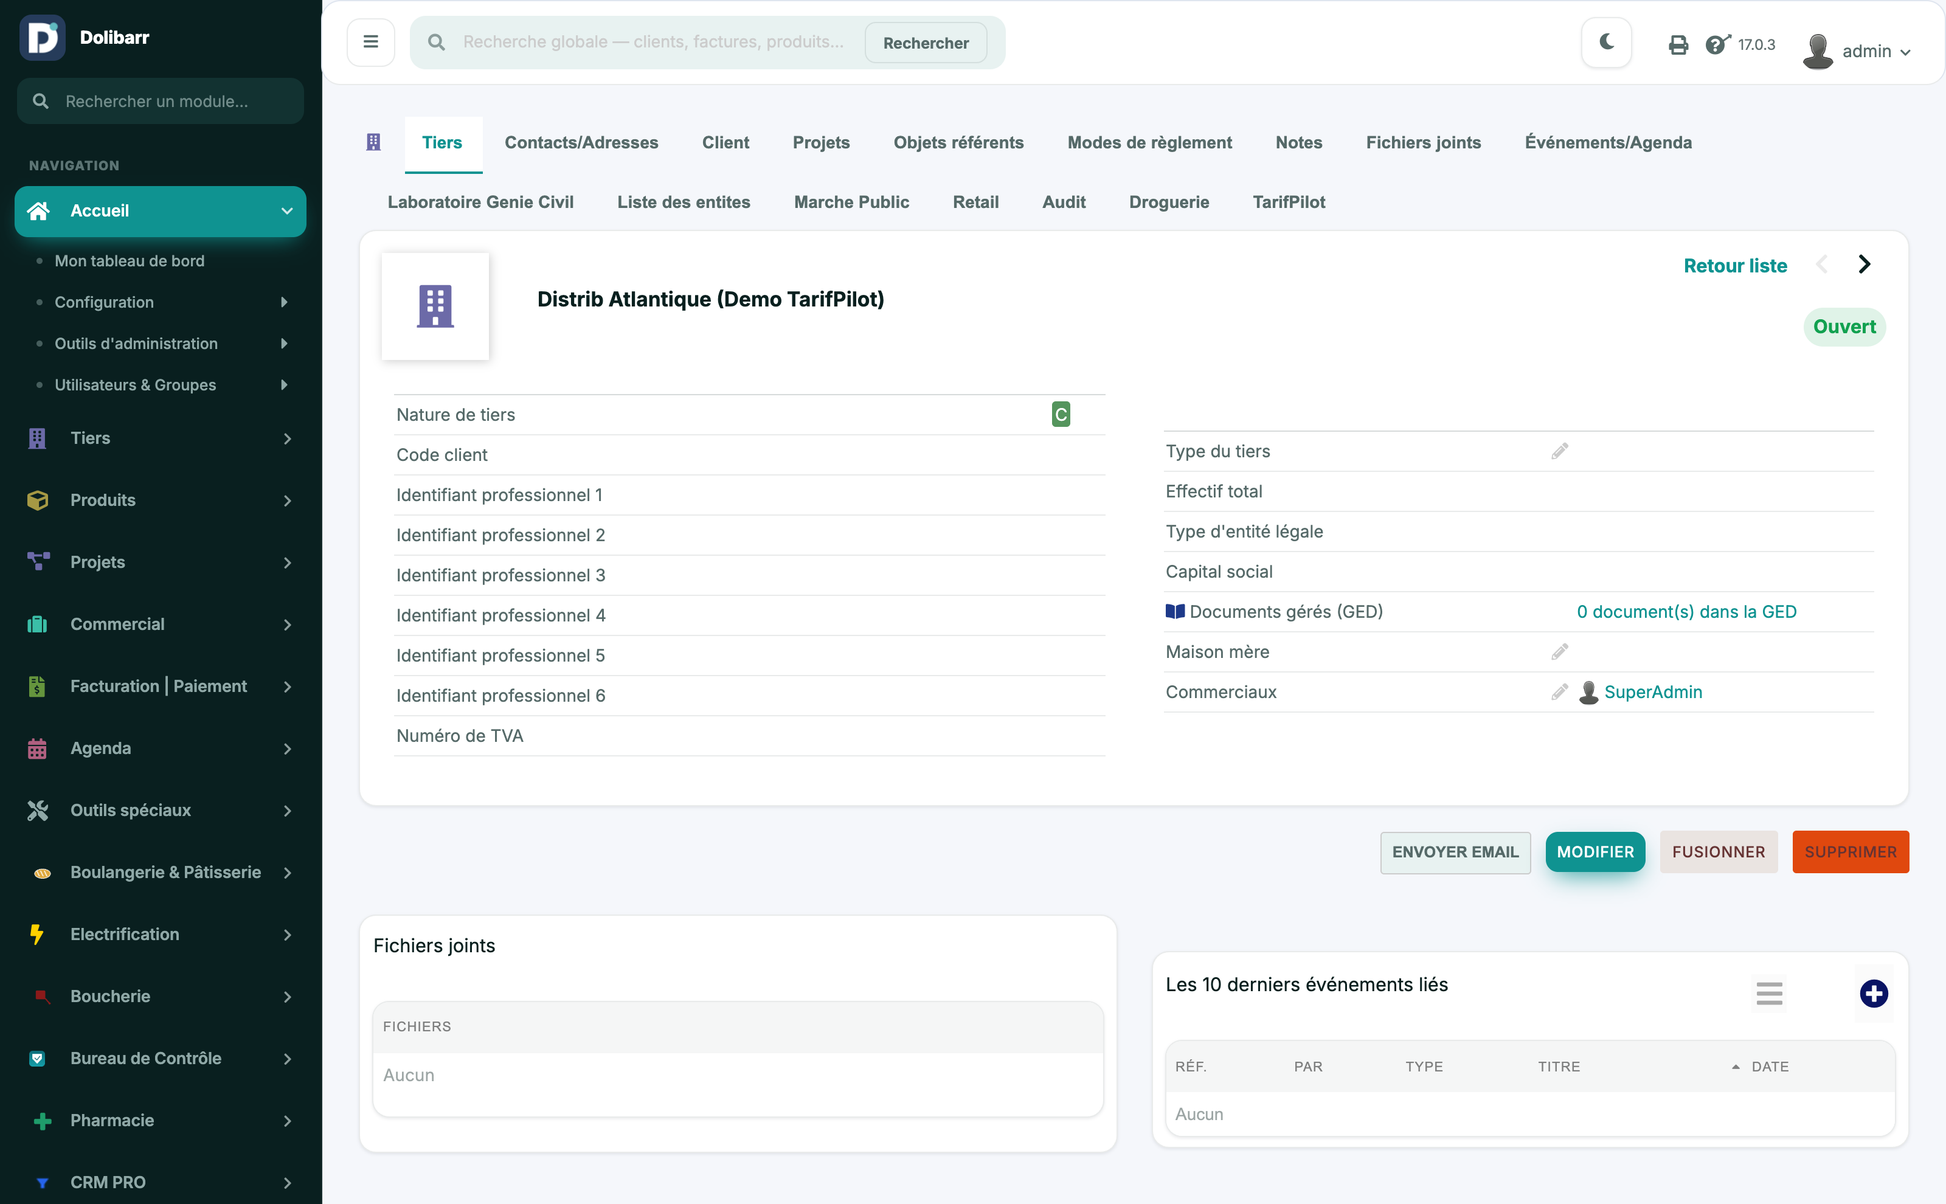Add new event with plus icon

click(x=1873, y=993)
